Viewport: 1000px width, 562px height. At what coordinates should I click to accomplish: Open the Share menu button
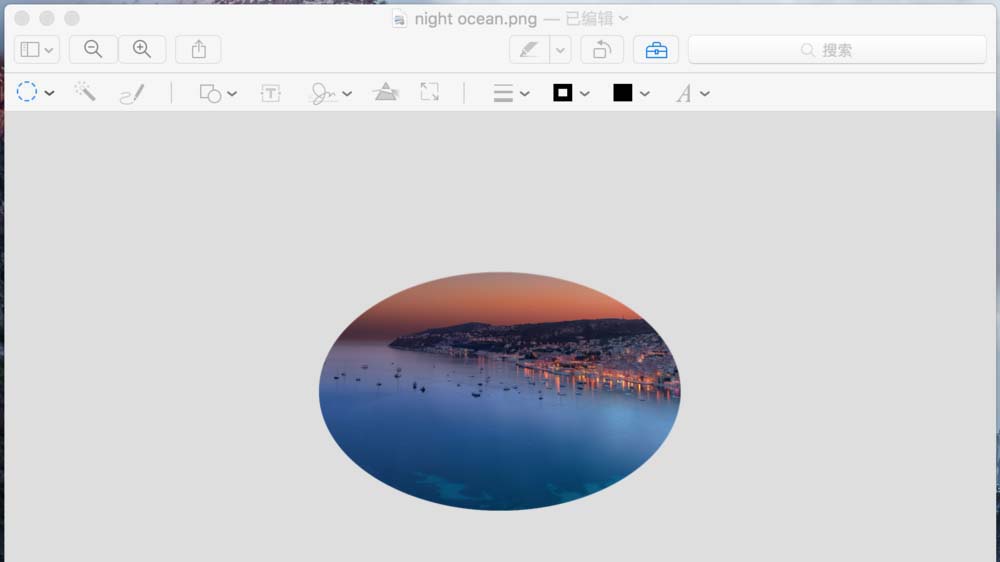point(198,50)
